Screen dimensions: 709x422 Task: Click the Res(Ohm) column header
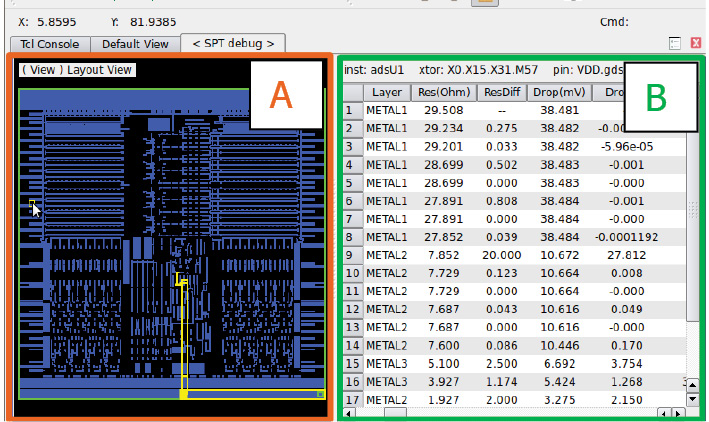click(x=443, y=93)
